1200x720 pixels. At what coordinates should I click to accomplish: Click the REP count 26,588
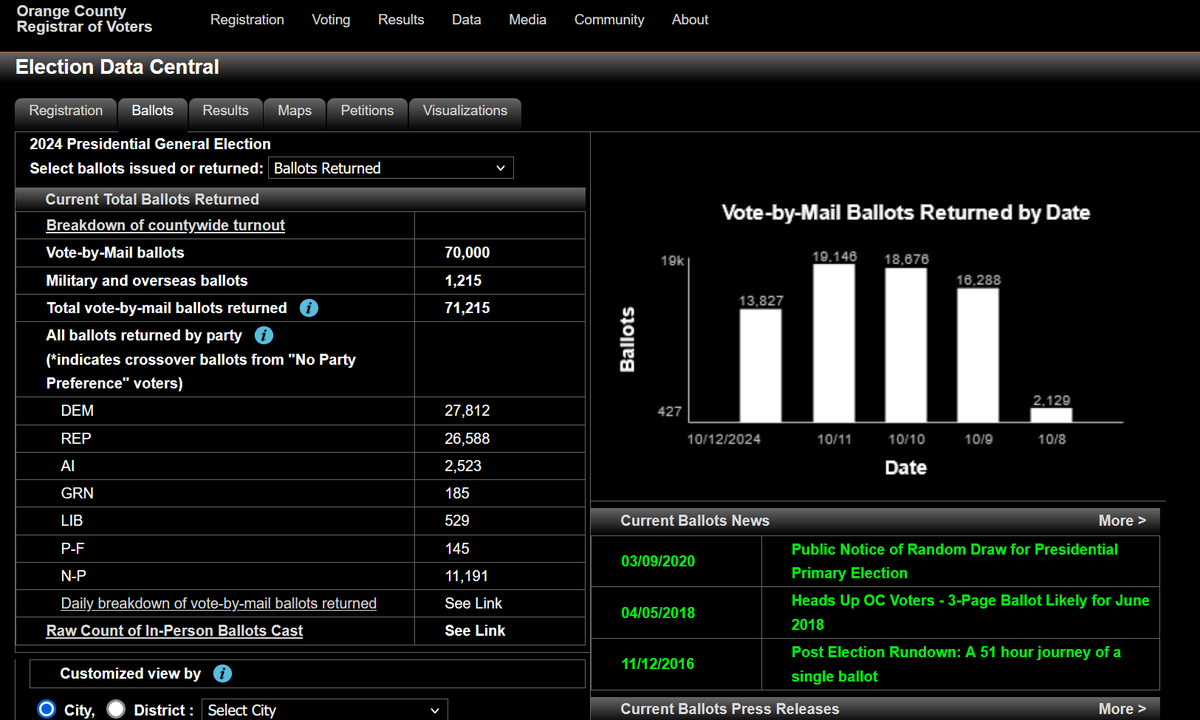point(467,439)
